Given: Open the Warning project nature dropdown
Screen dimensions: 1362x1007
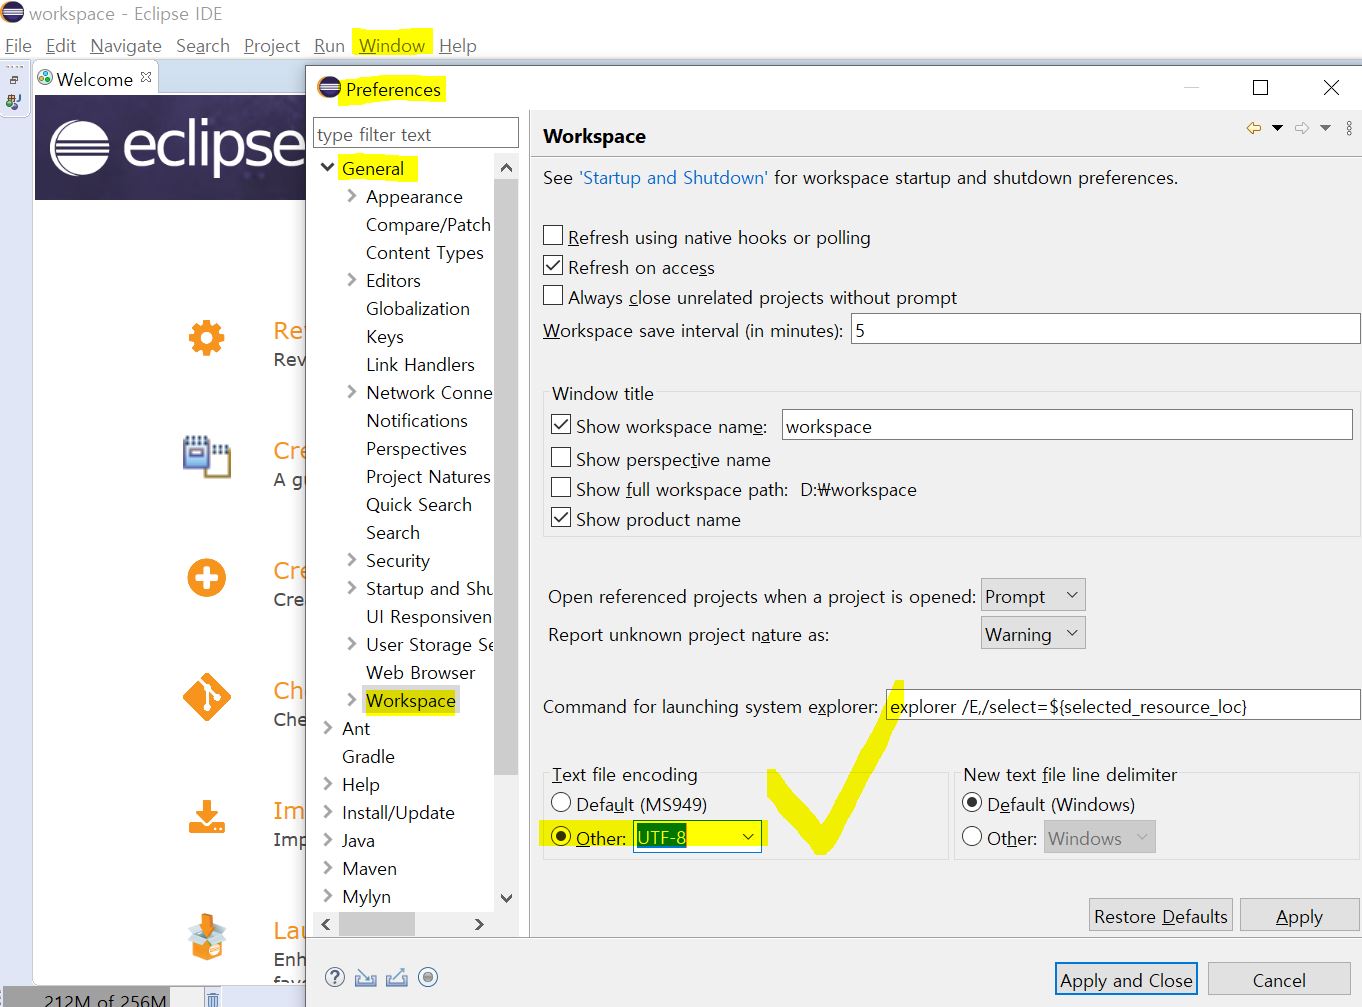Looking at the screenshot, I should [1033, 634].
